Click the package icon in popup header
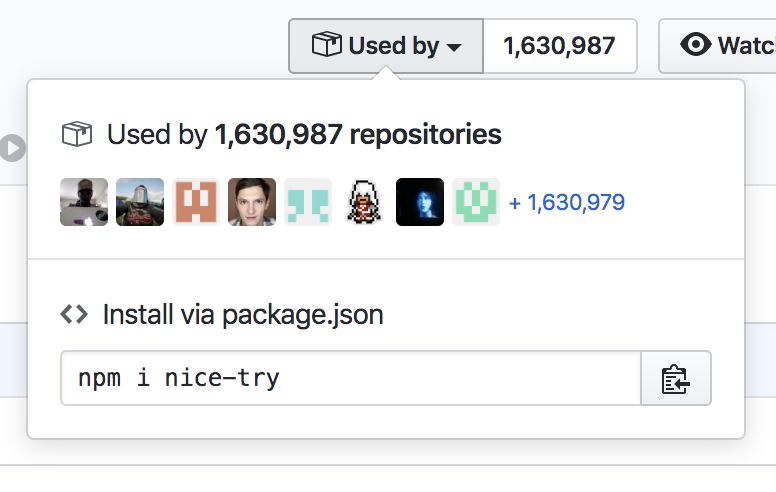The width and height of the screenshot is (776, 492). click(x=77, y=135)
